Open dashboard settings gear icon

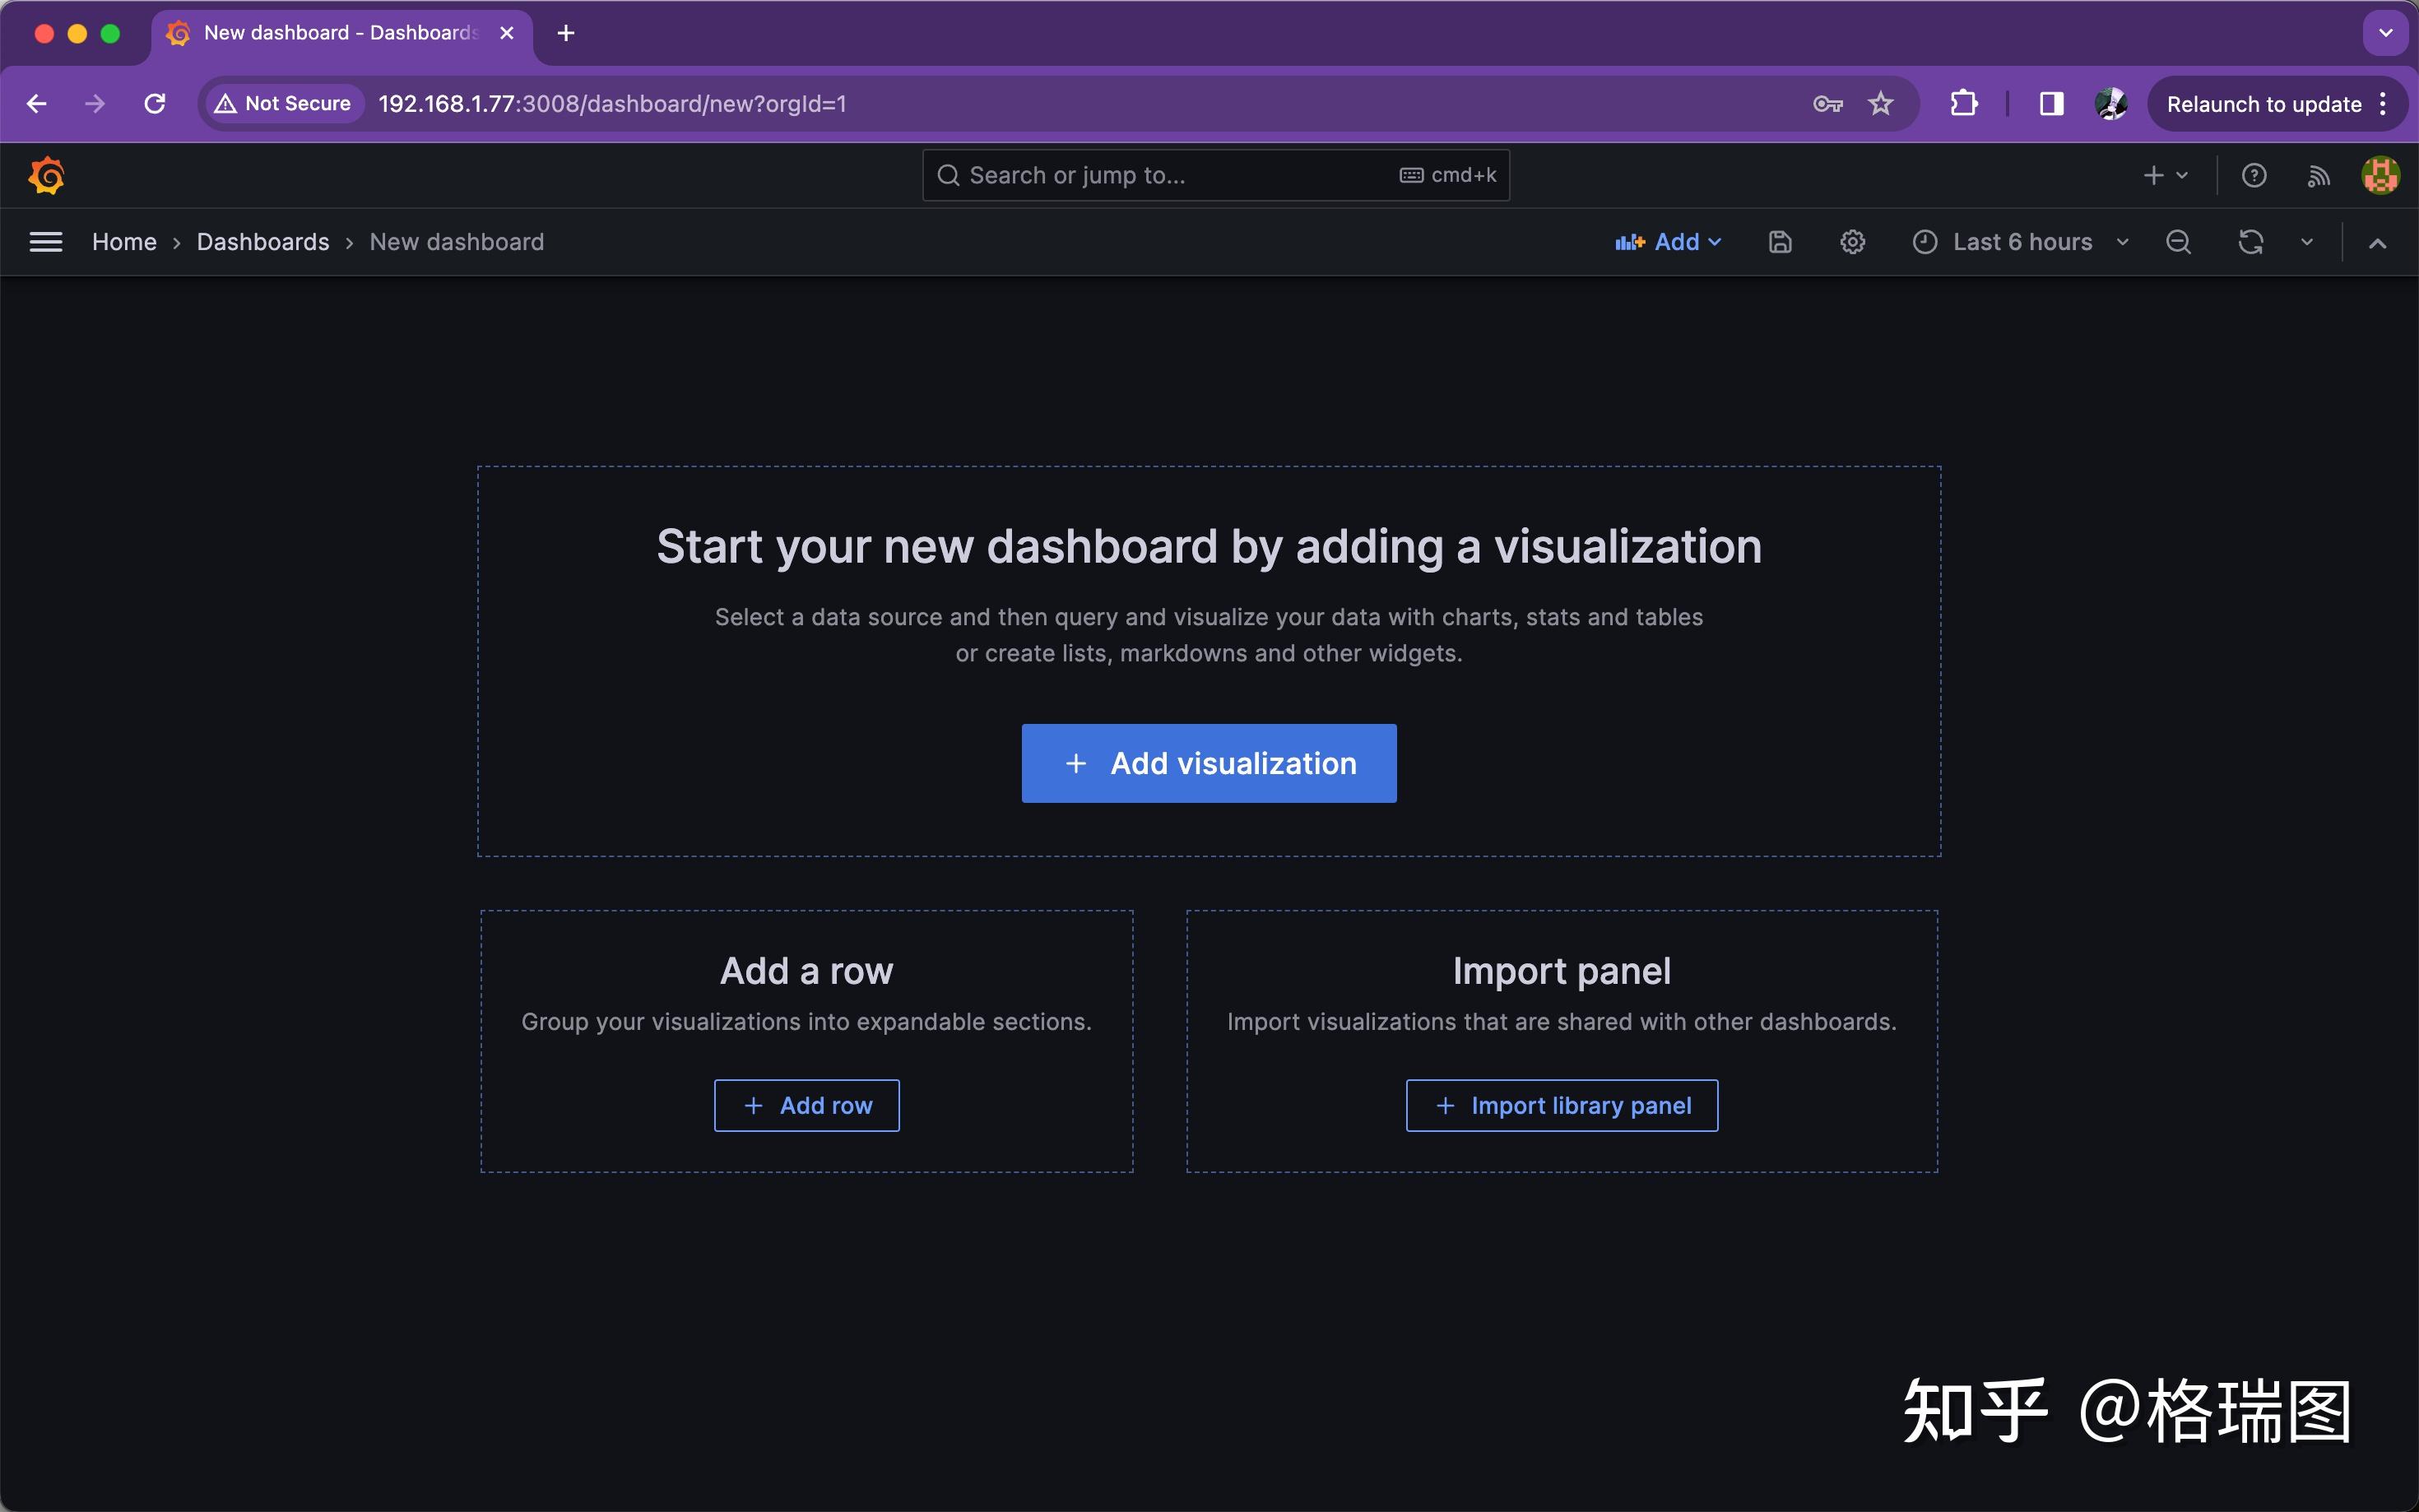coord(1852,242)
